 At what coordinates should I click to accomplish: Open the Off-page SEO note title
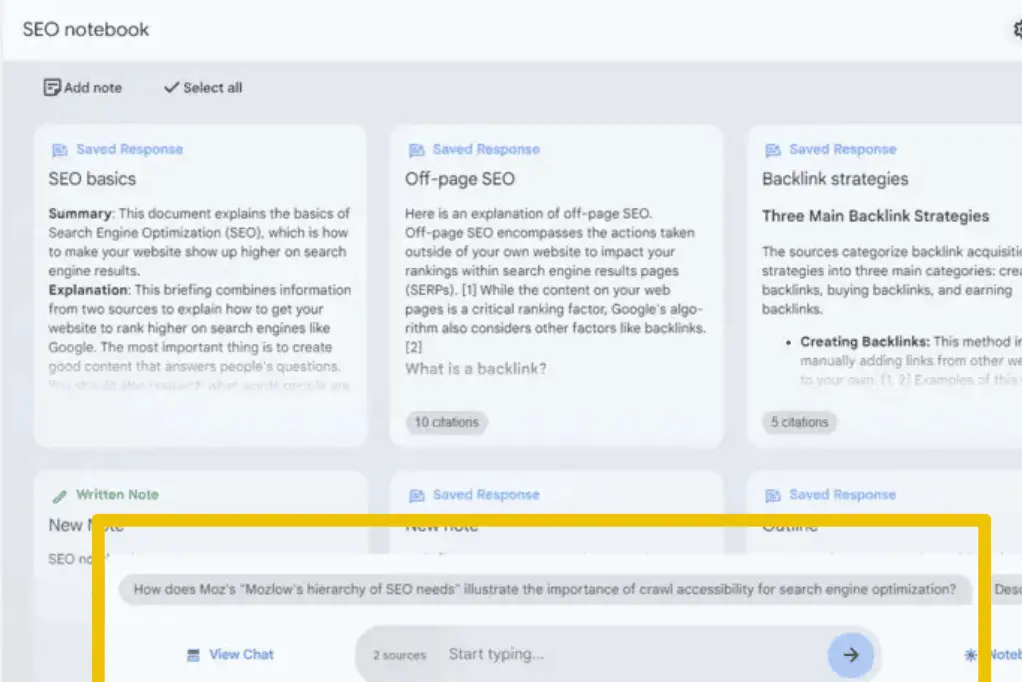click(x=459, y=180)
